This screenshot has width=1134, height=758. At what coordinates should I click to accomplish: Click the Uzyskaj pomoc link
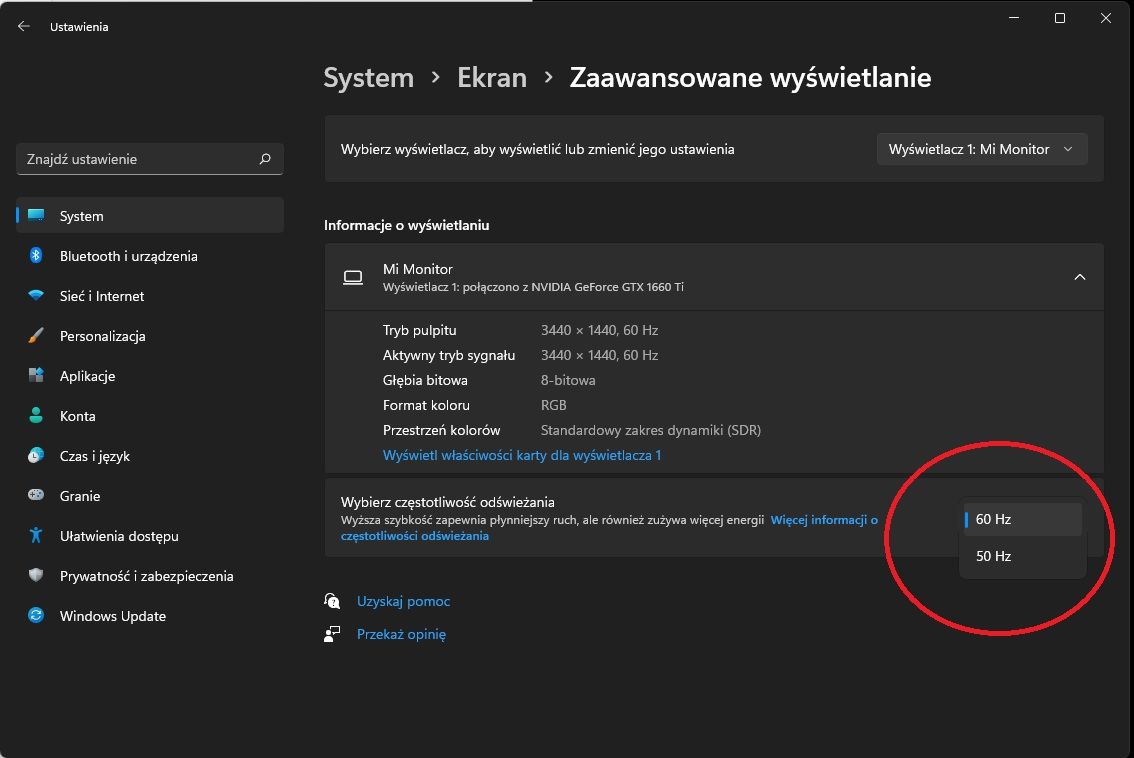pyautogui.click(x=403, y=601)
